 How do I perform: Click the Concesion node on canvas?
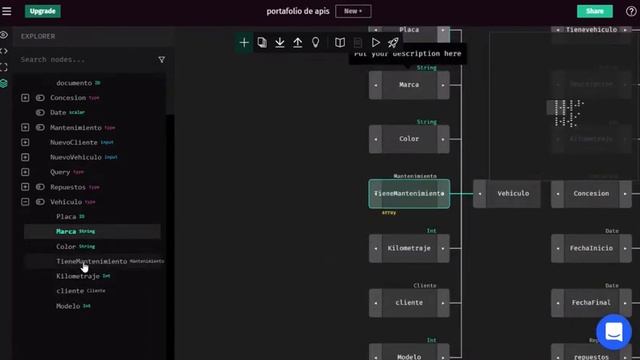point(591,193)
